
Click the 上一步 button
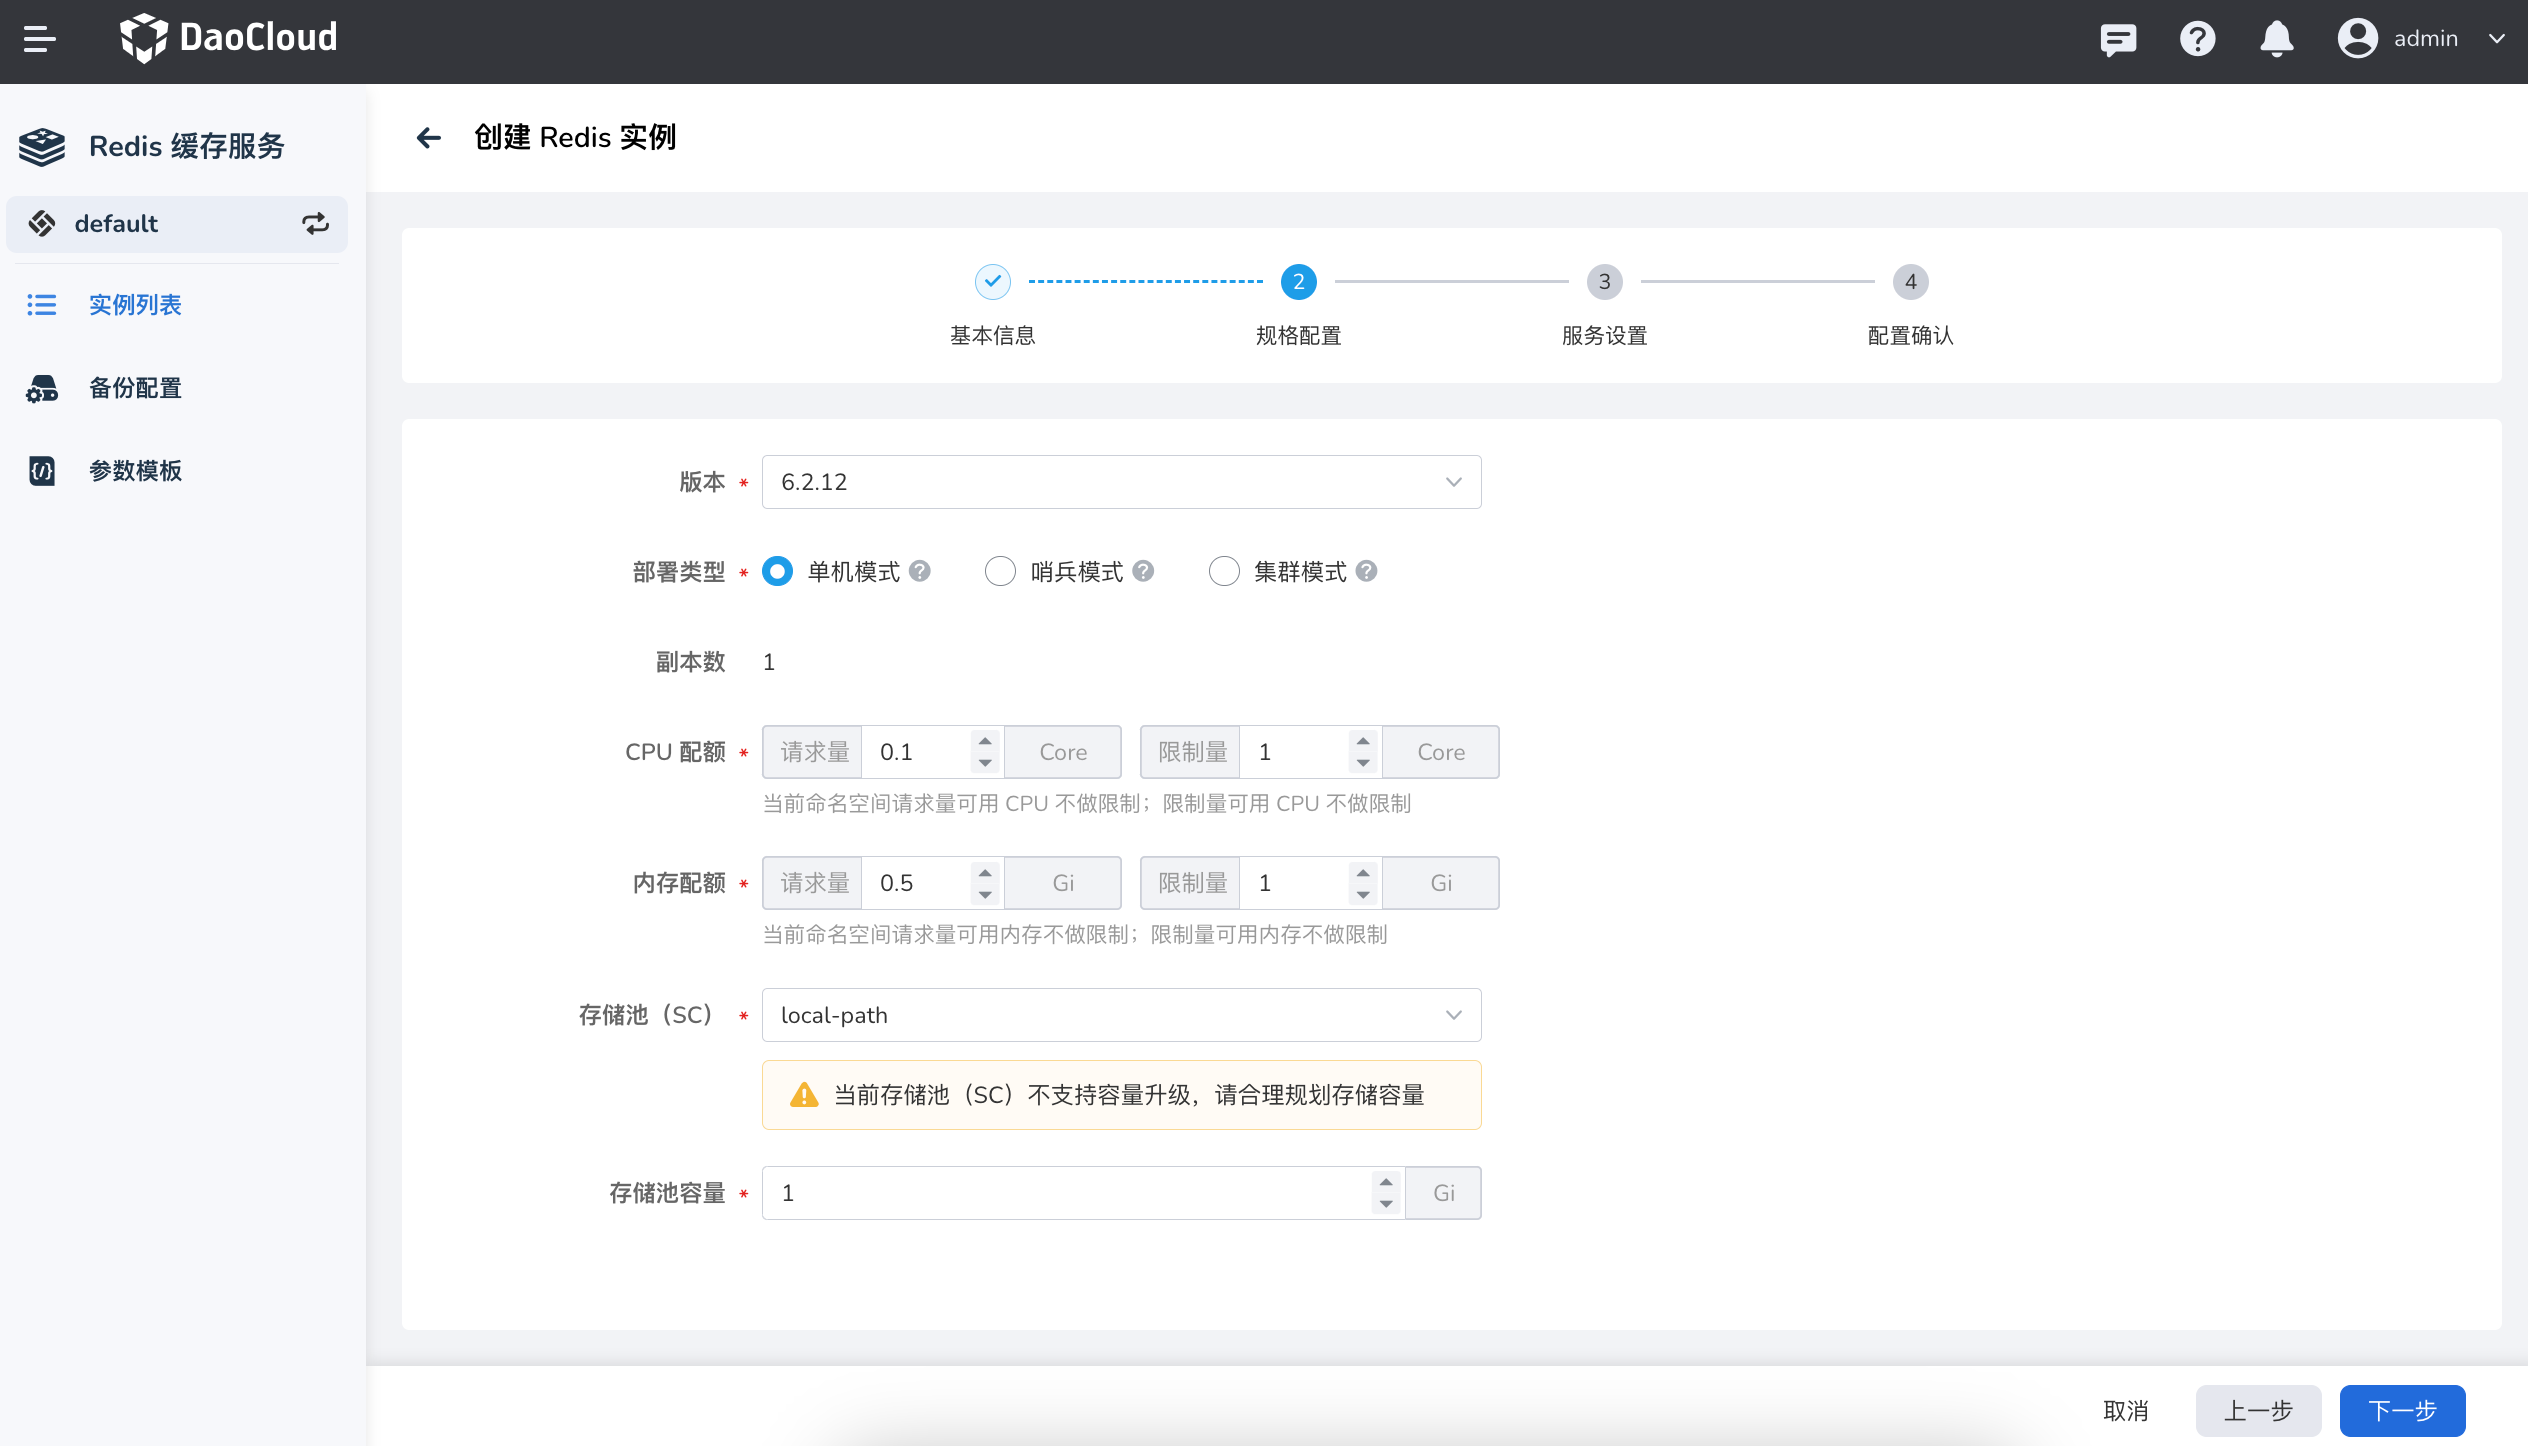point(2258,1410)
